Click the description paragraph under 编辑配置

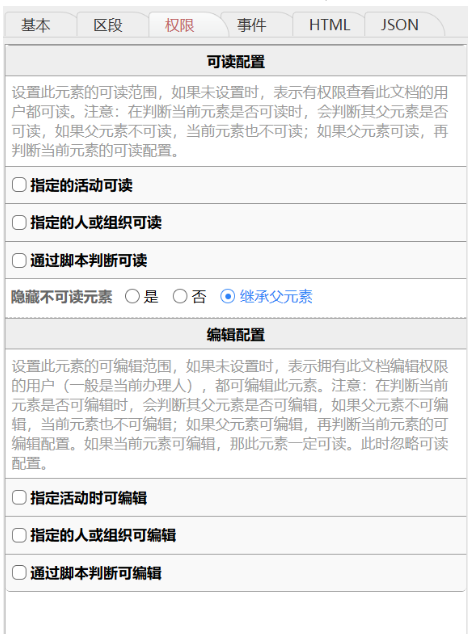pos(230,414)
